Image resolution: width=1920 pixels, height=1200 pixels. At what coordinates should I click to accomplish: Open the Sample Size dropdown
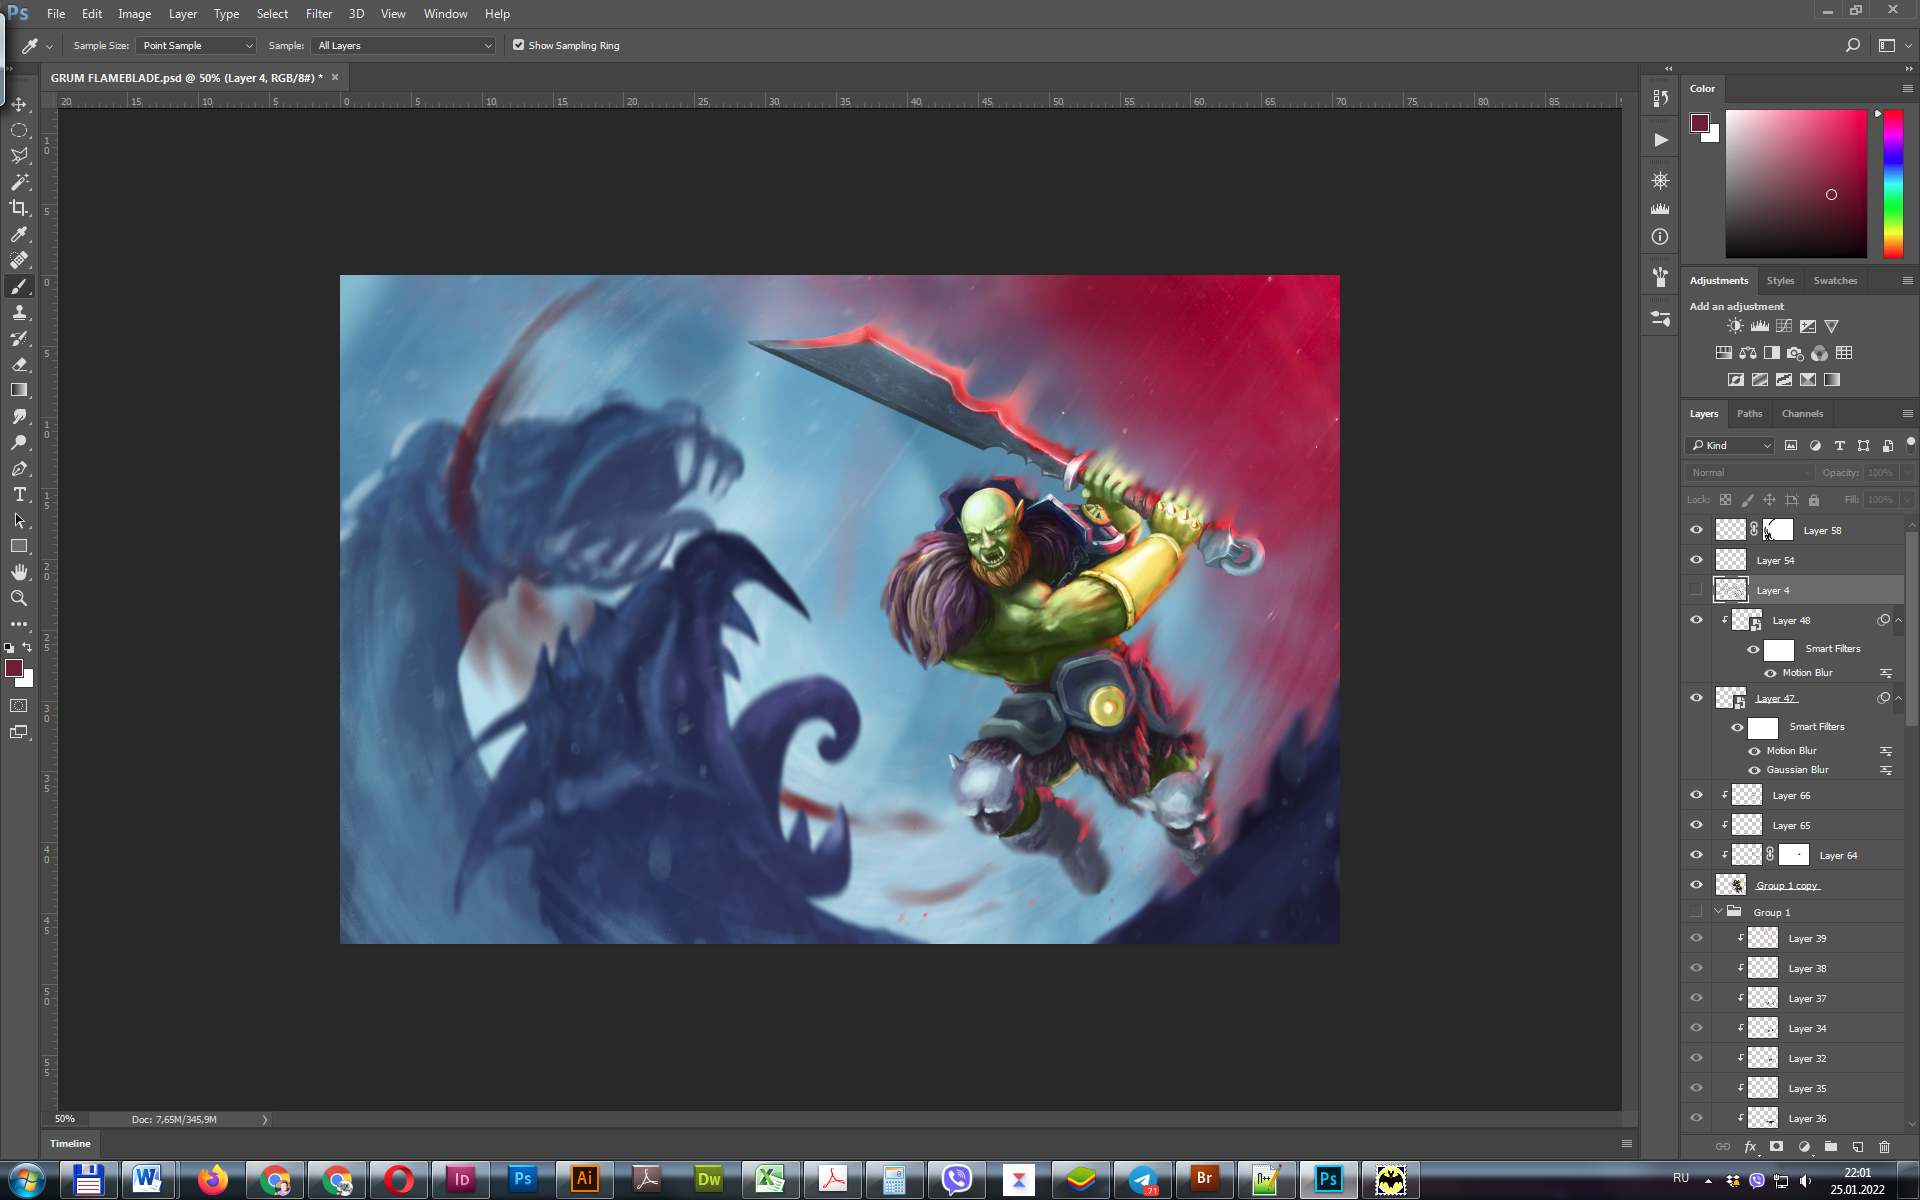(x=197, y=45)
